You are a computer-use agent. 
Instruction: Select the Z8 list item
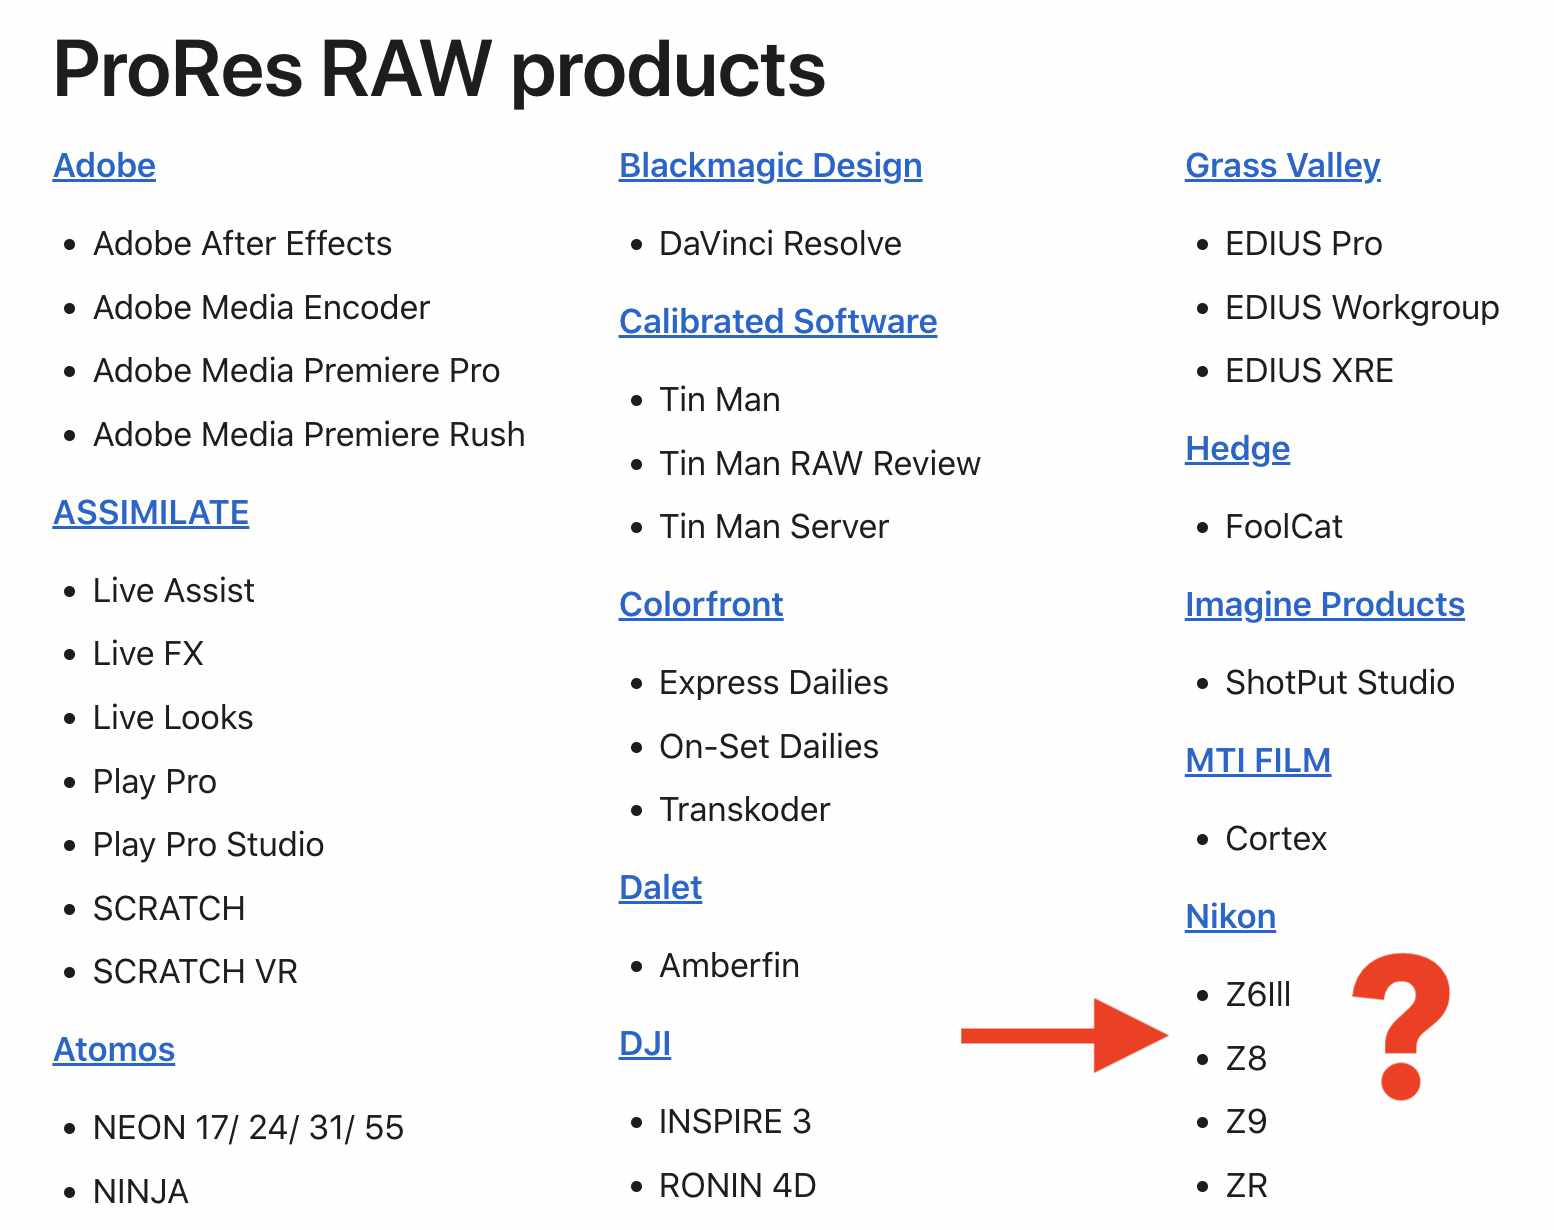point(1246,1059)
